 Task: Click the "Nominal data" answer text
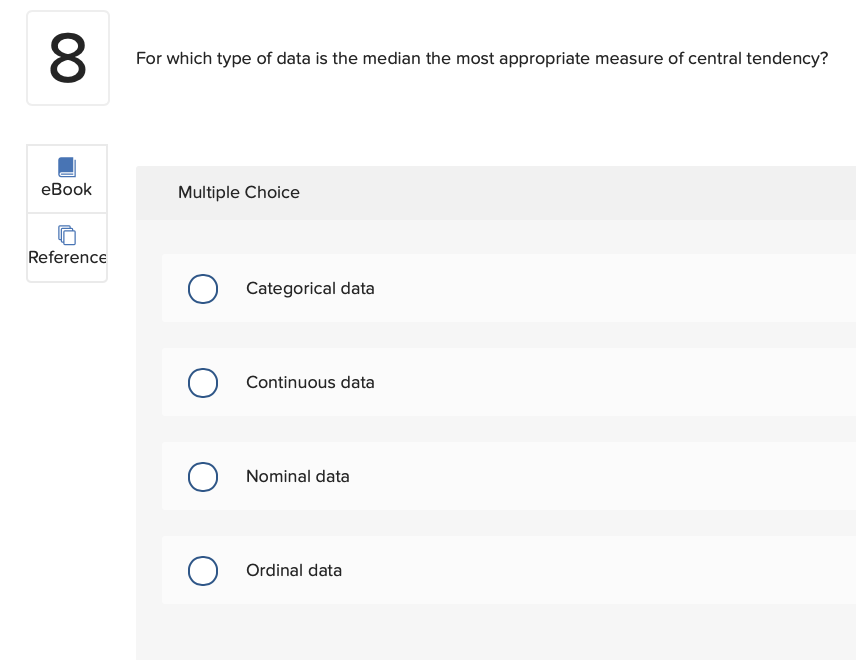tap(298, 477)
